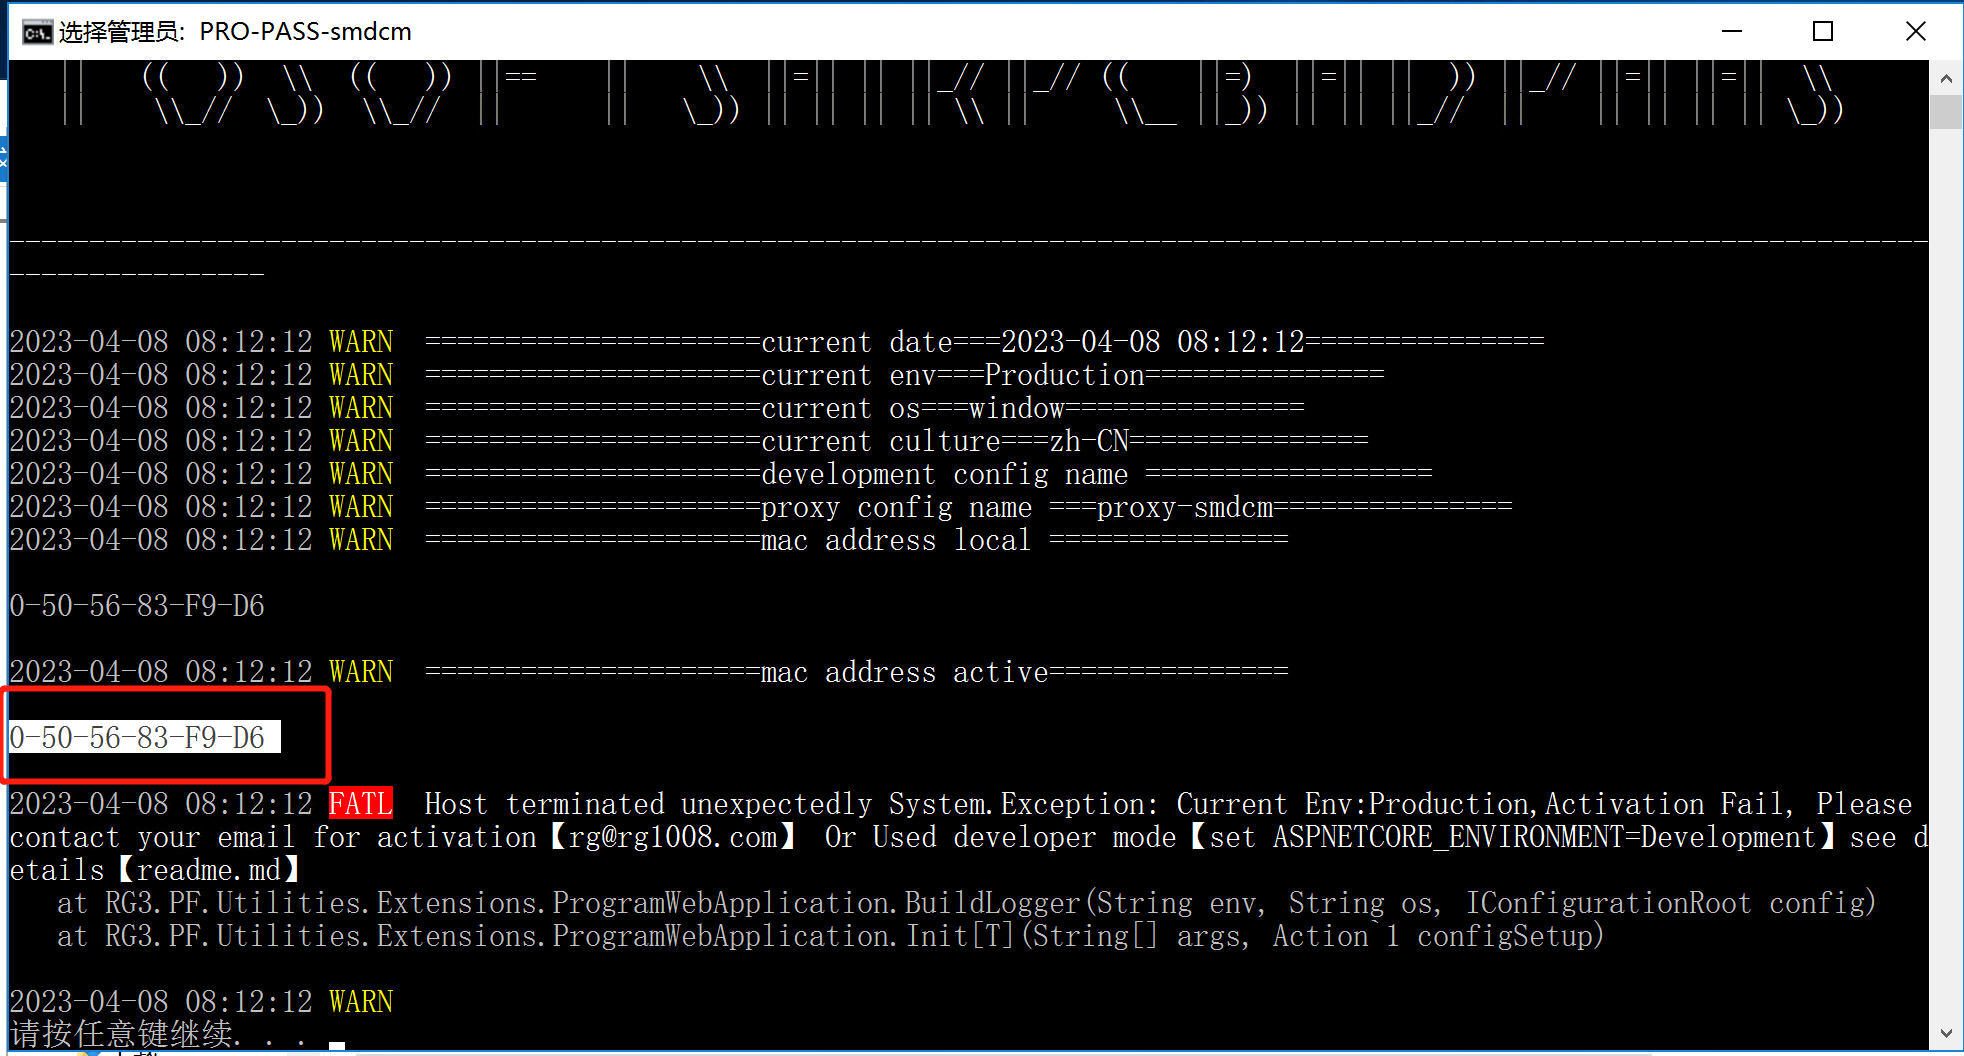This screenshot has width=1964, height=1056.
Task: Click the ASPNETCORE_ENVIRONMENT=Development text
Action: 1544,837
